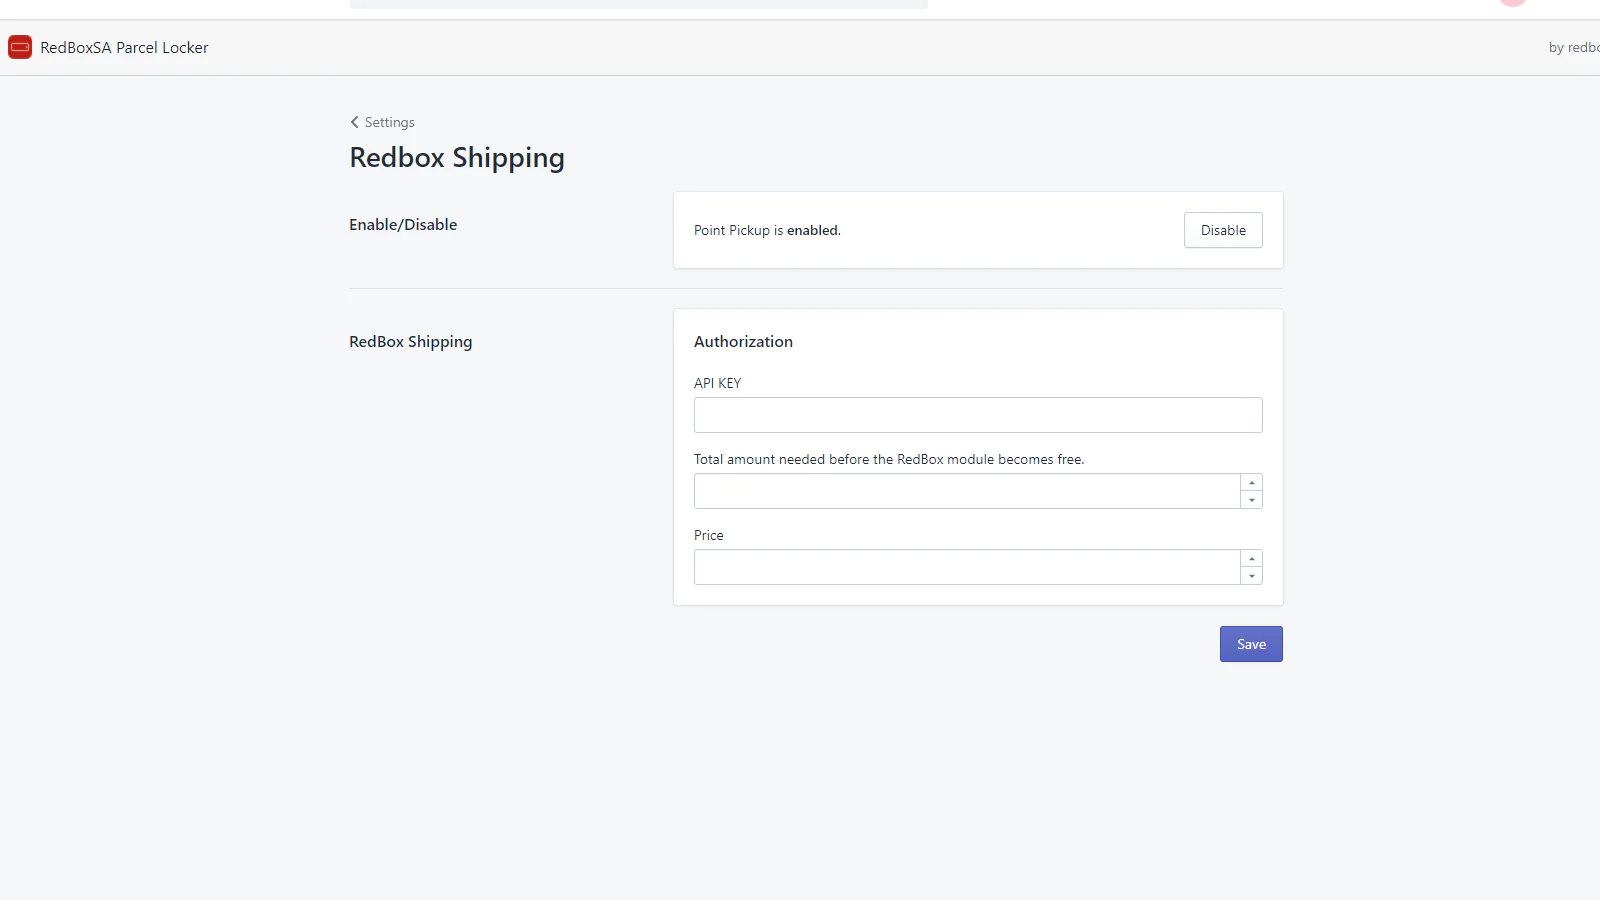Click the 'Price' field label
Screen dimensions: 1600x900
pyautogui.click(x=708, y=535)
